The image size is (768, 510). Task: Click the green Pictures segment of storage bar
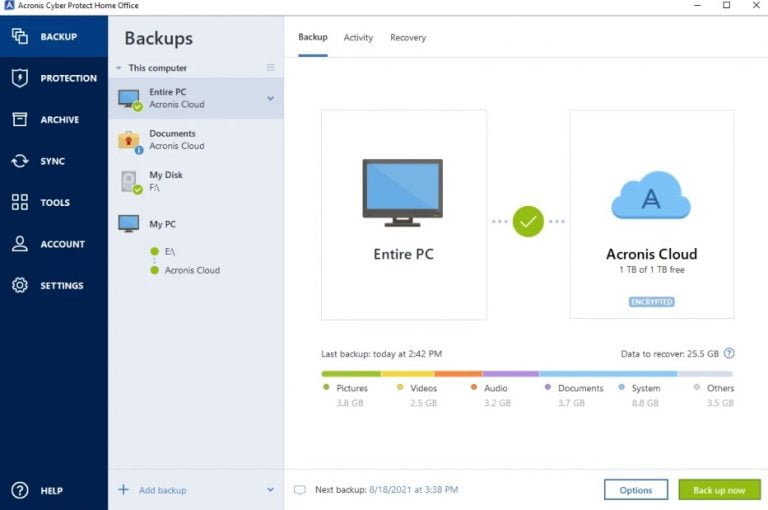coord(351,374)
